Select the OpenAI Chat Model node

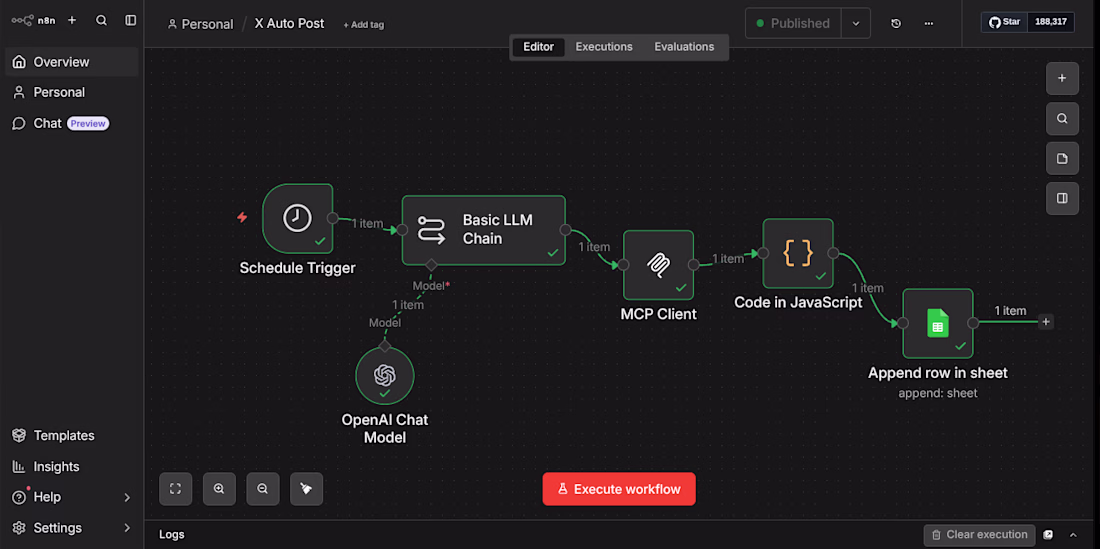pyautogui.click(x=384, y=376)
